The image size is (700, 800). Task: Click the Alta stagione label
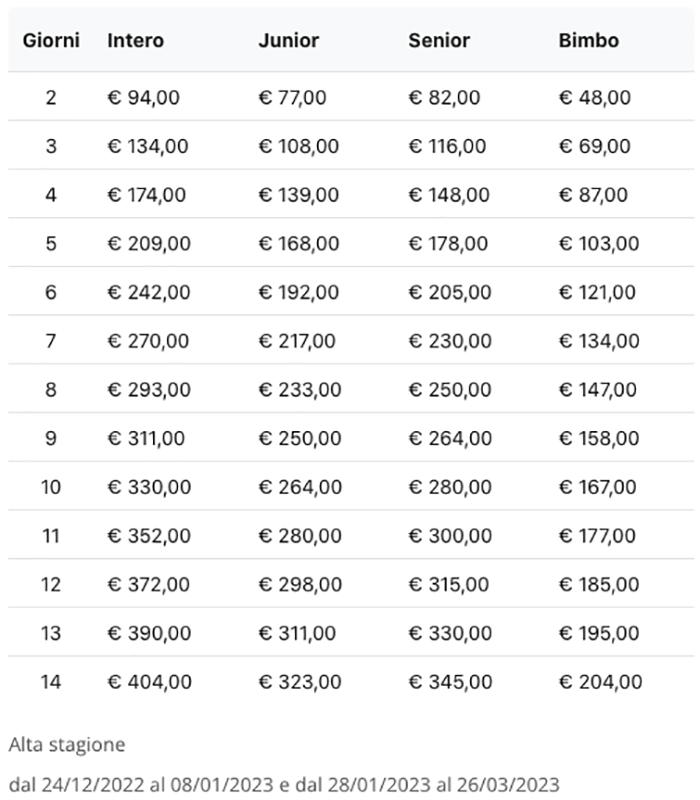(x=67, y=745)
